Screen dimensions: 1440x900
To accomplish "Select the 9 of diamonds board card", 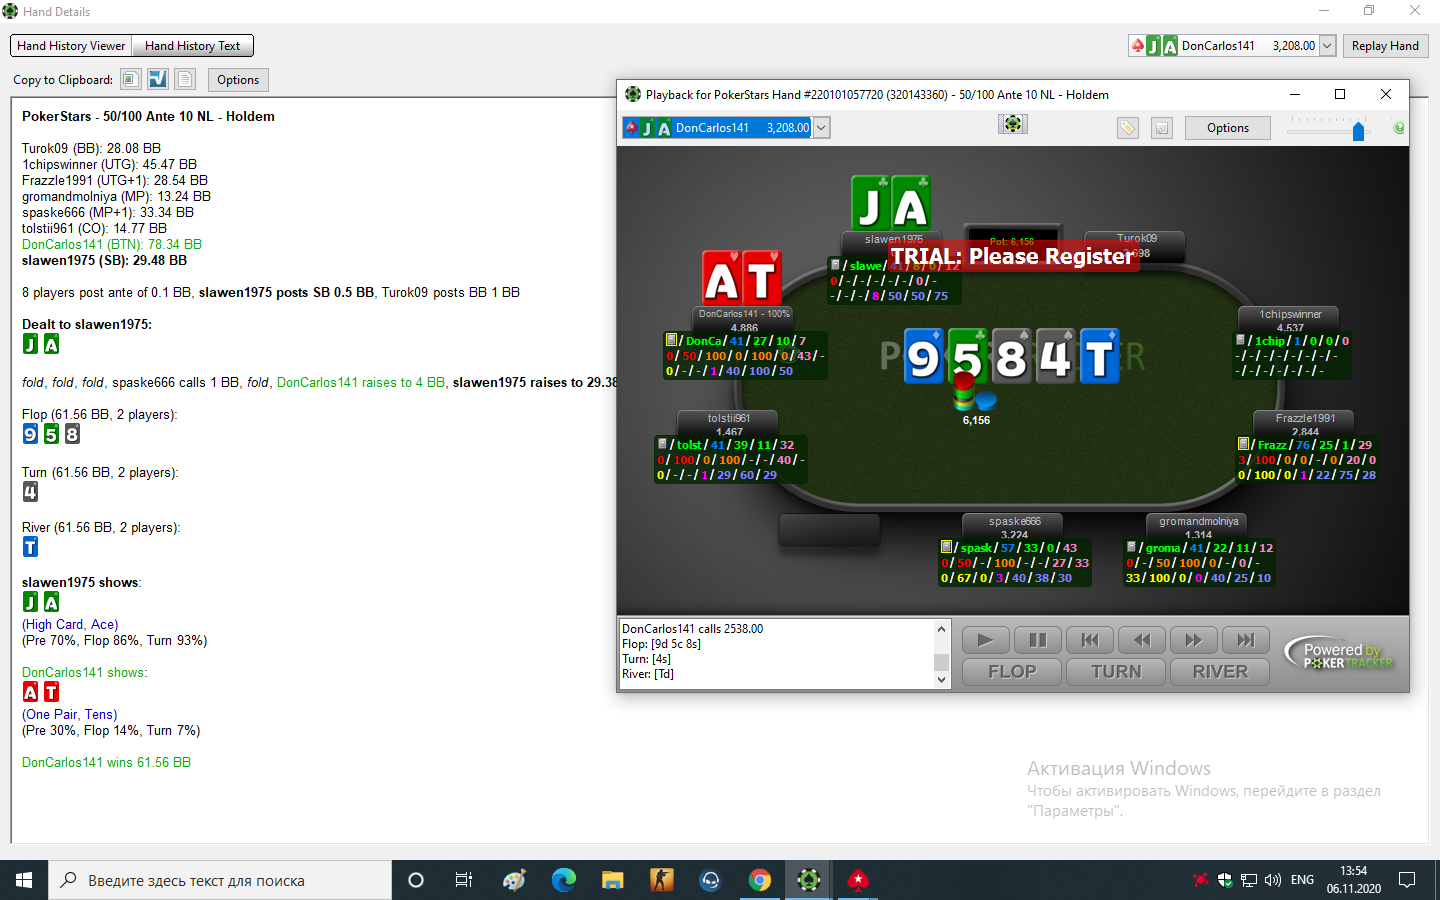I will [924, 356].
